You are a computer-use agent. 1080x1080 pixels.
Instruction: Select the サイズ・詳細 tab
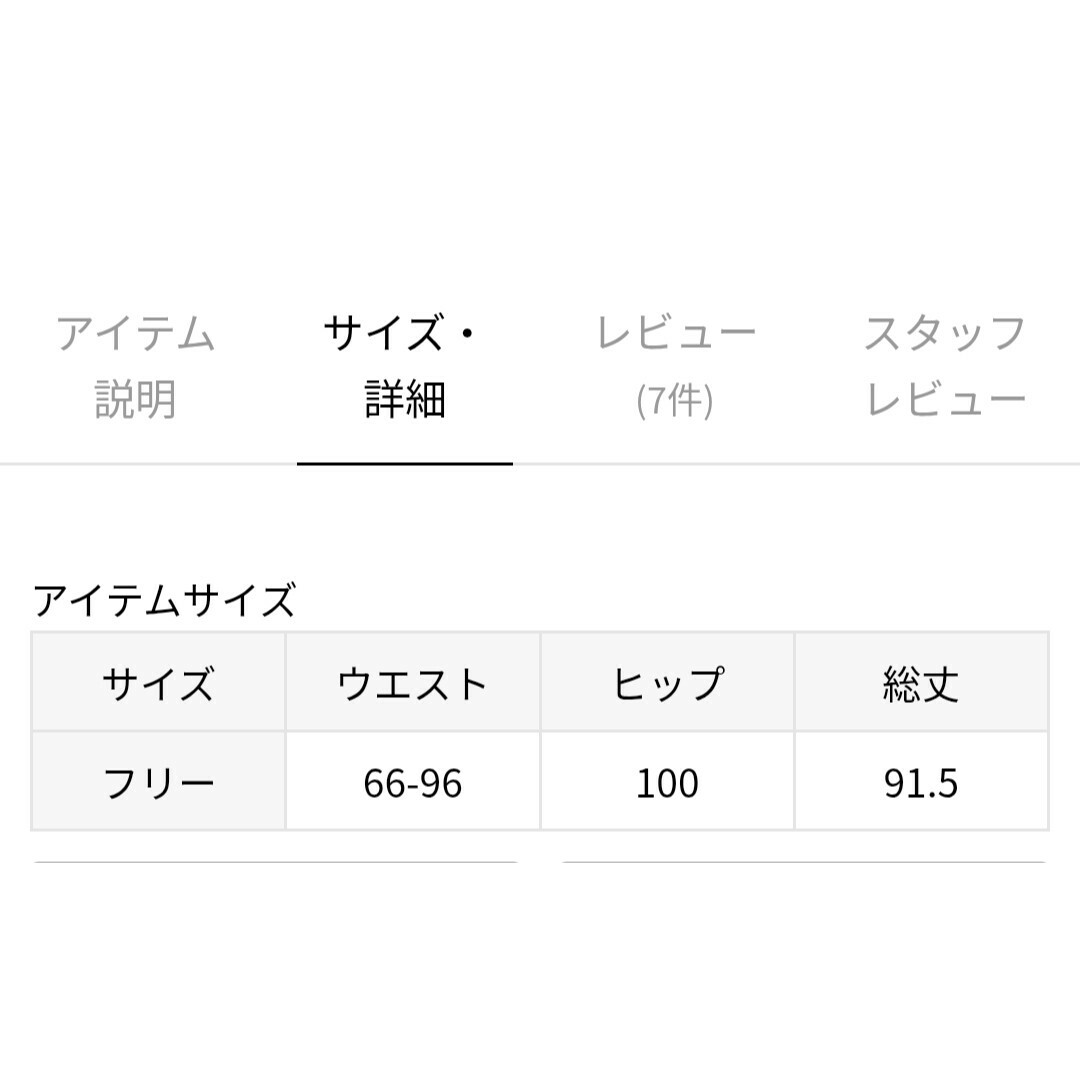[405, 366]
